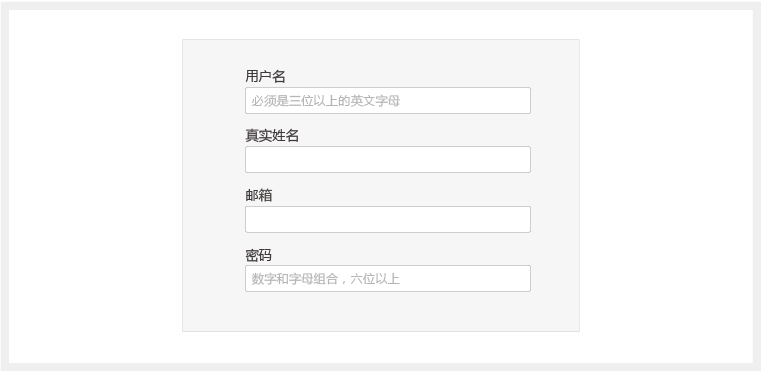Click the gray form panel background
The image size is (761, 371).
pos(214,185)
